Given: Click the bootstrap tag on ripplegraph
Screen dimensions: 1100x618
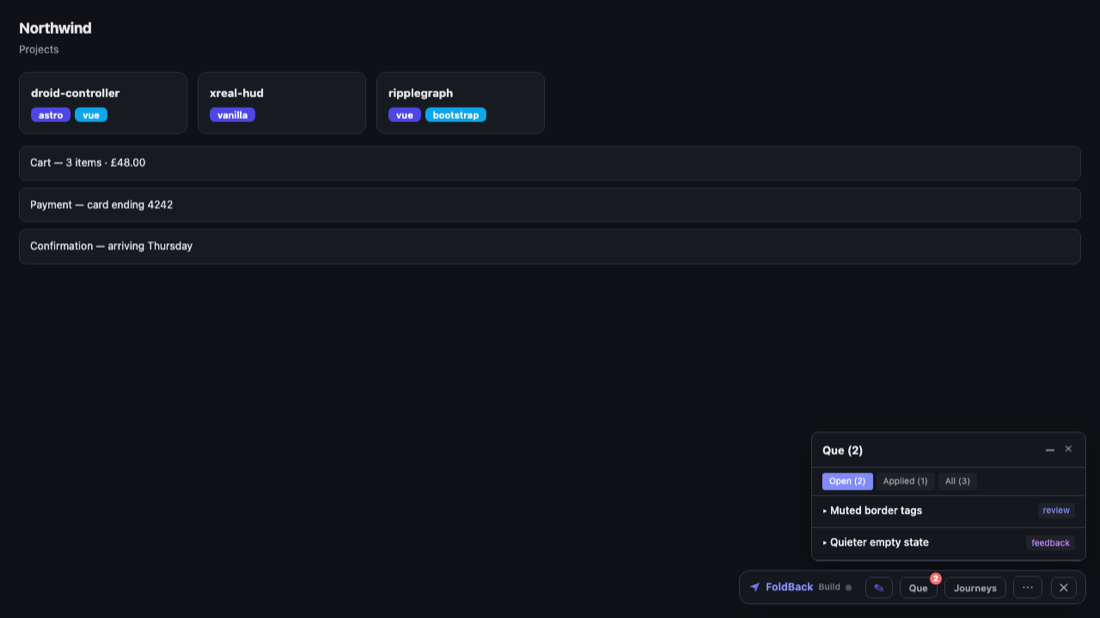Looking at the screenshot, I should pyautogui.click(x=456, y=115).
